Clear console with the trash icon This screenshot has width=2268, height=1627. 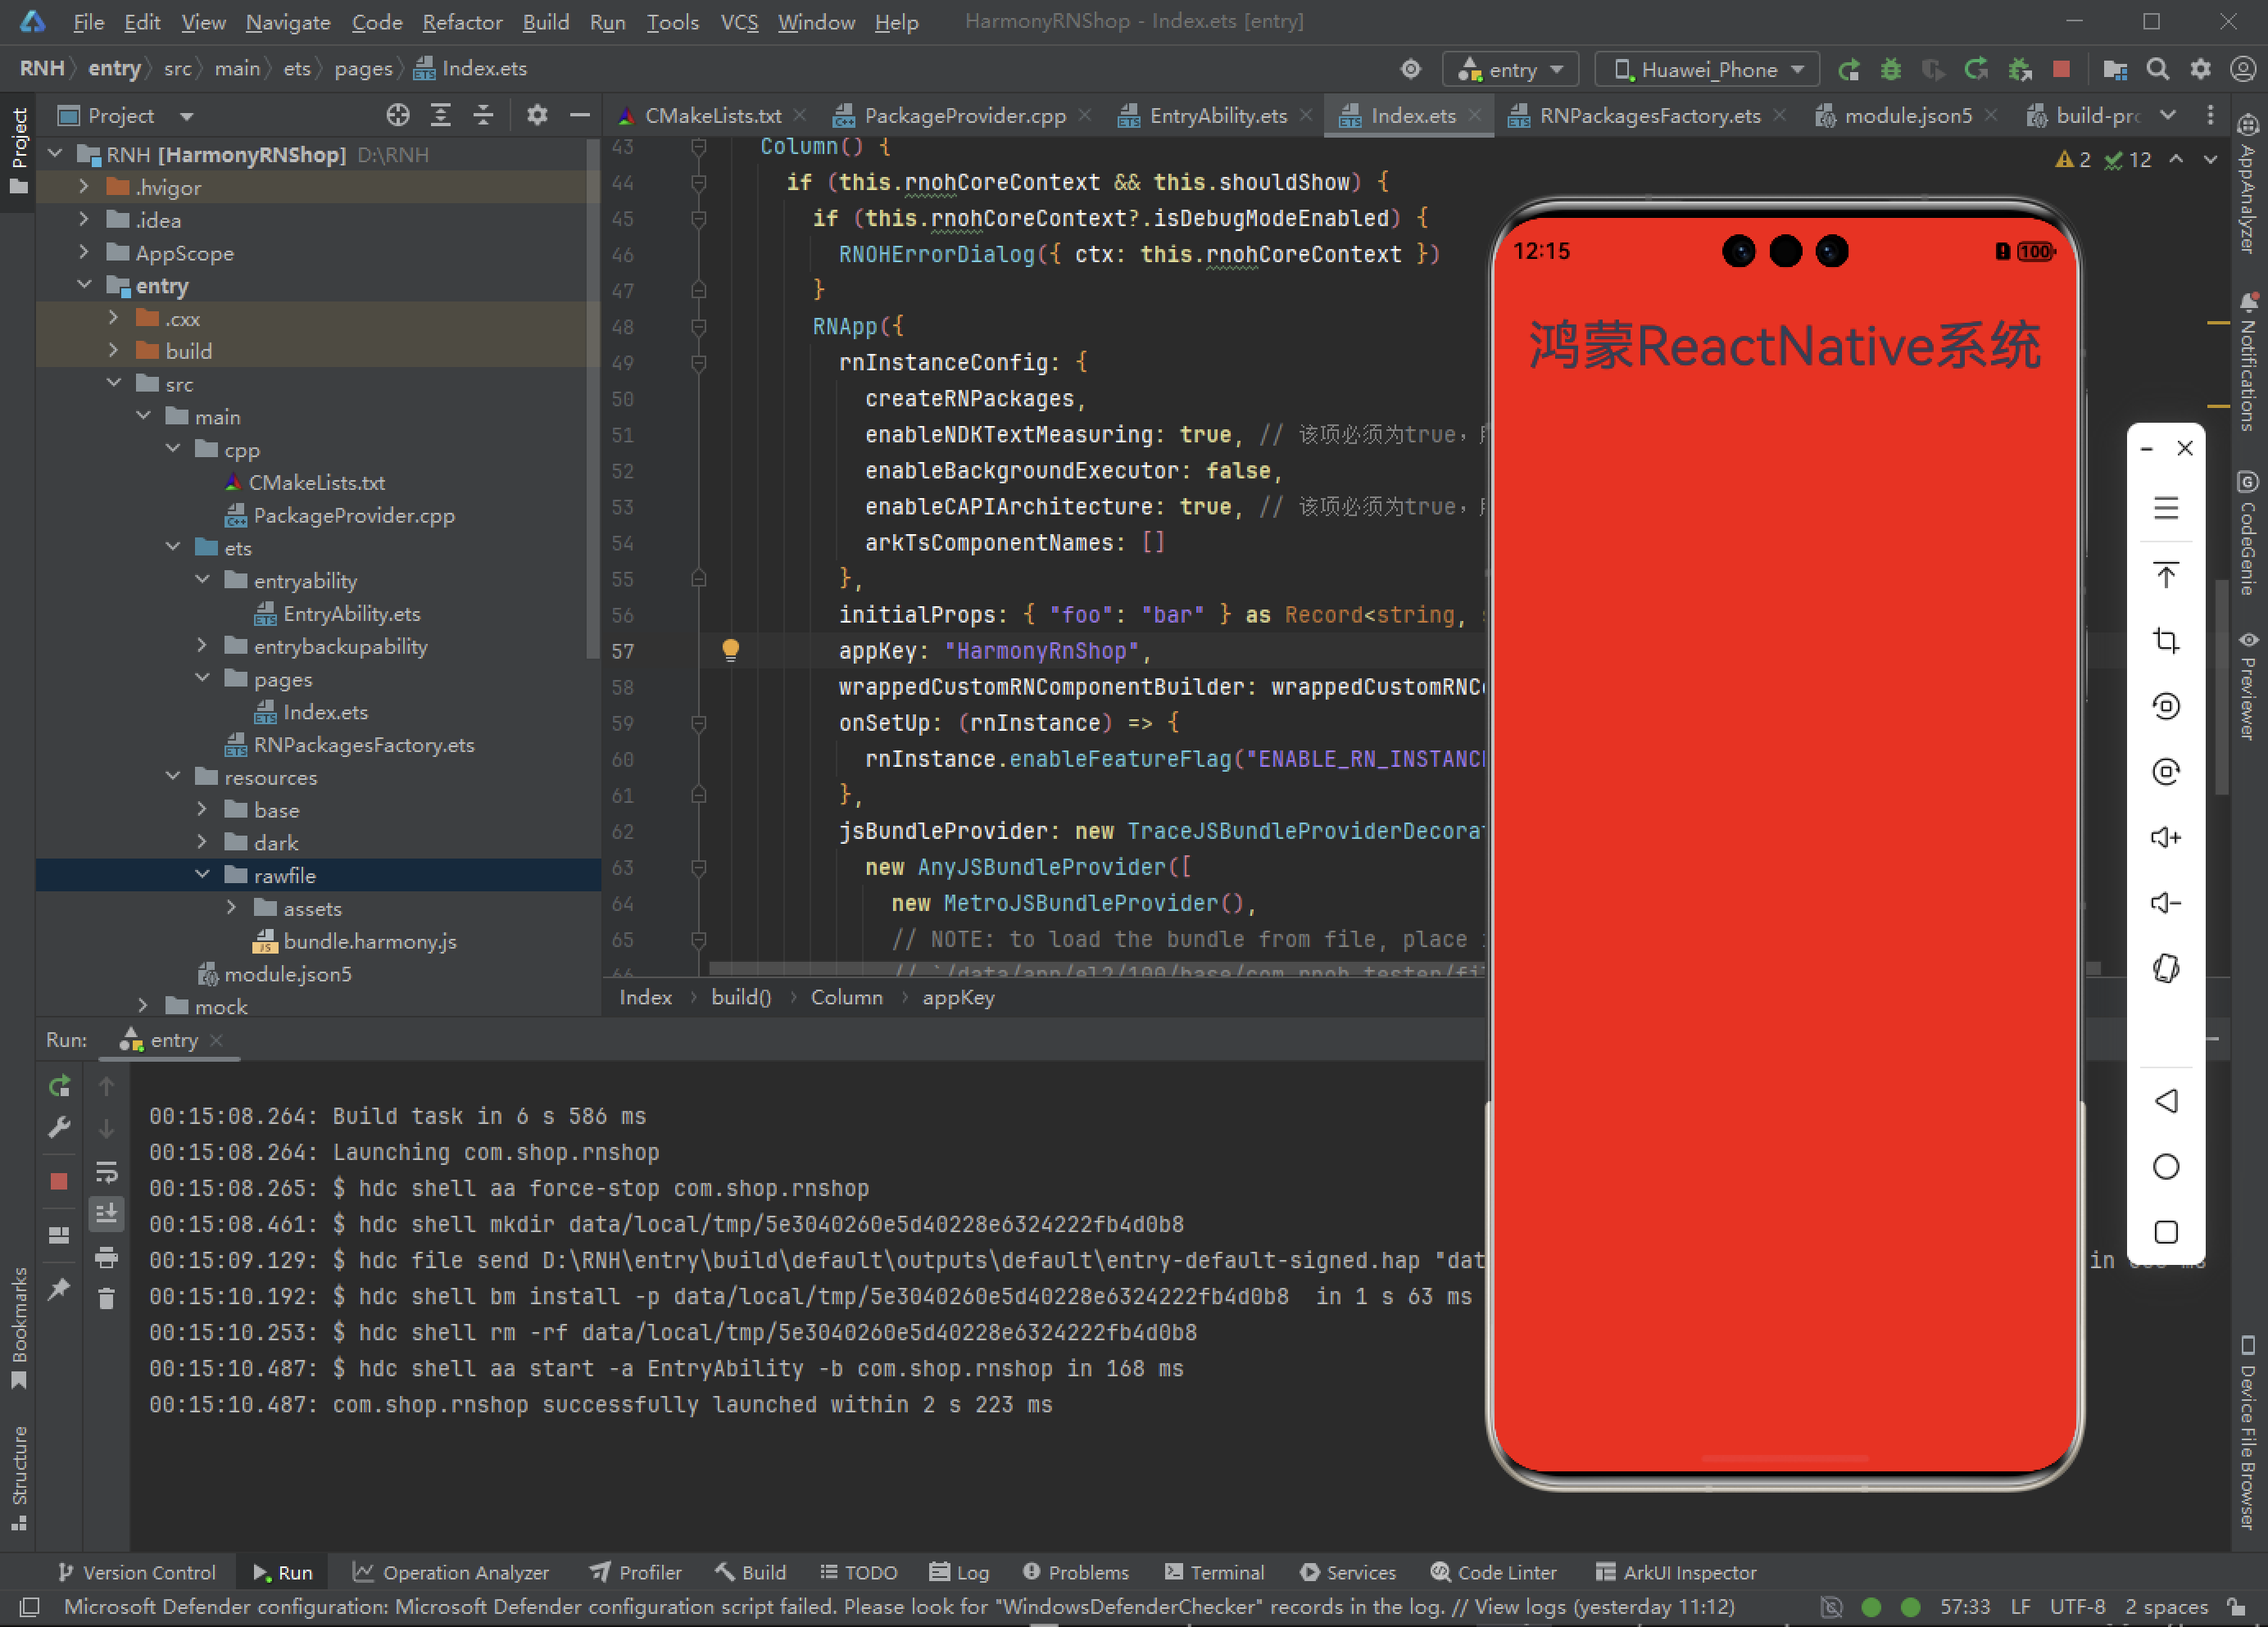coord(106,1299)
